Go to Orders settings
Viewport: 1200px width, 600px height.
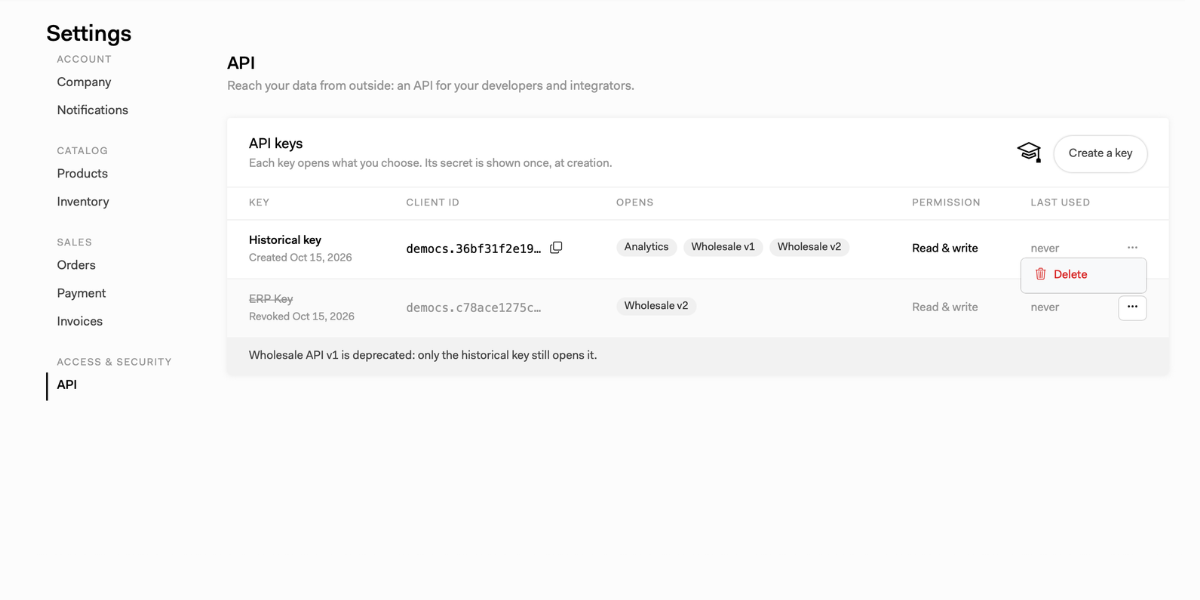(76, 265)
